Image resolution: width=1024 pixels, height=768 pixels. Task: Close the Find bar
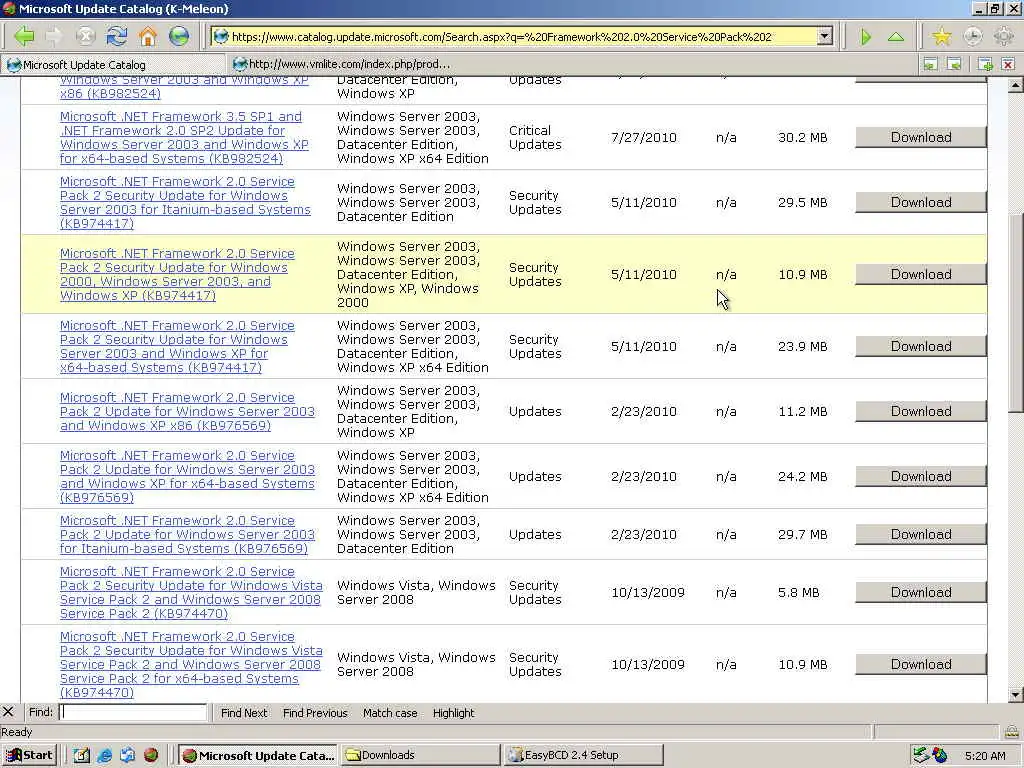[8, 712]
